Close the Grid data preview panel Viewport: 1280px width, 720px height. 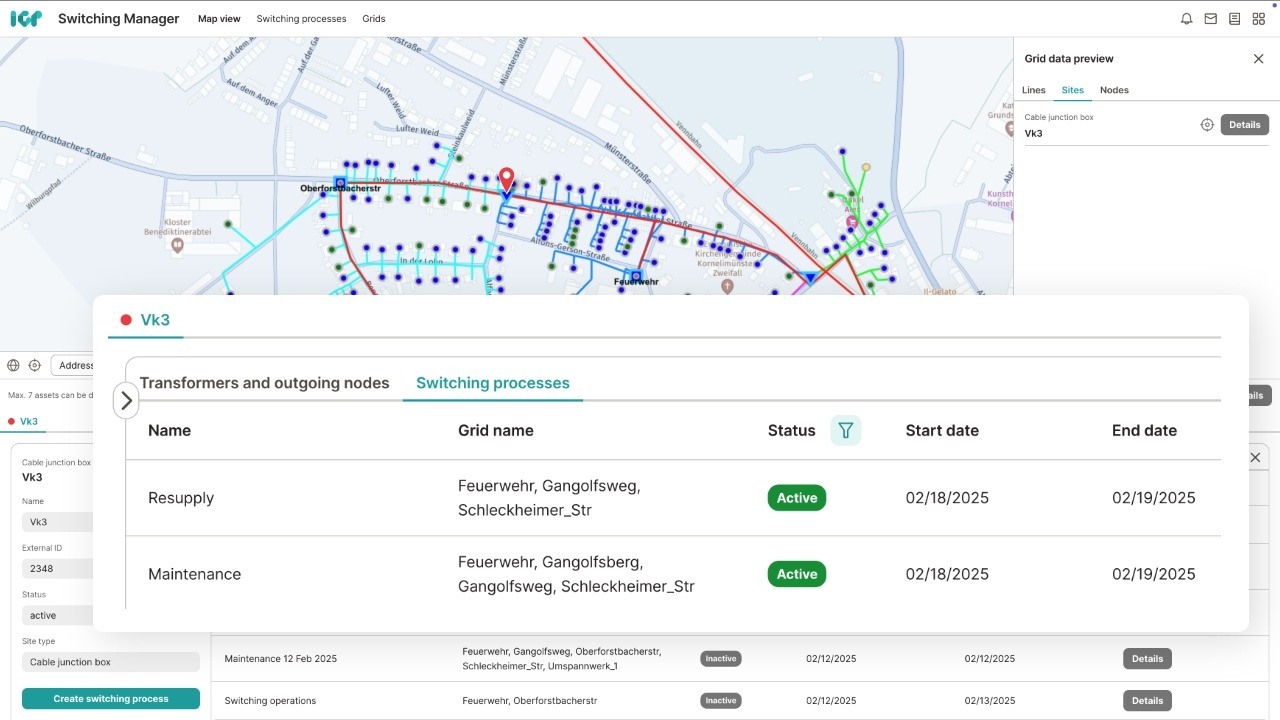click(x=1258, y=59)
